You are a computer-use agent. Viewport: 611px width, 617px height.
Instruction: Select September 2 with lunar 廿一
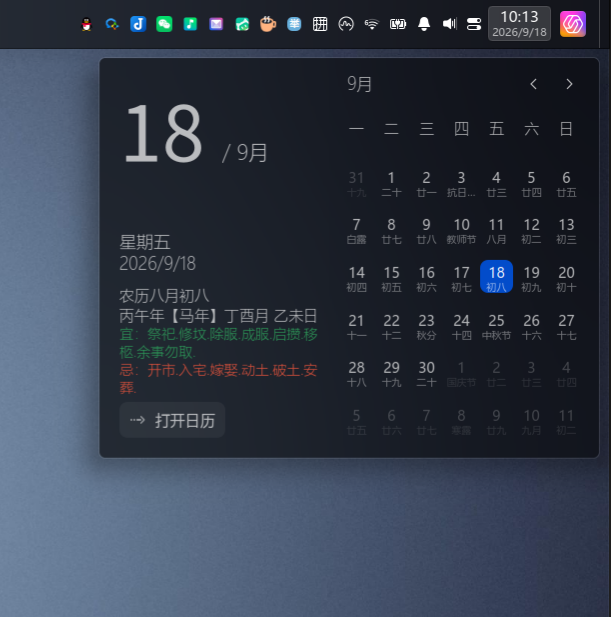point(426,184)
